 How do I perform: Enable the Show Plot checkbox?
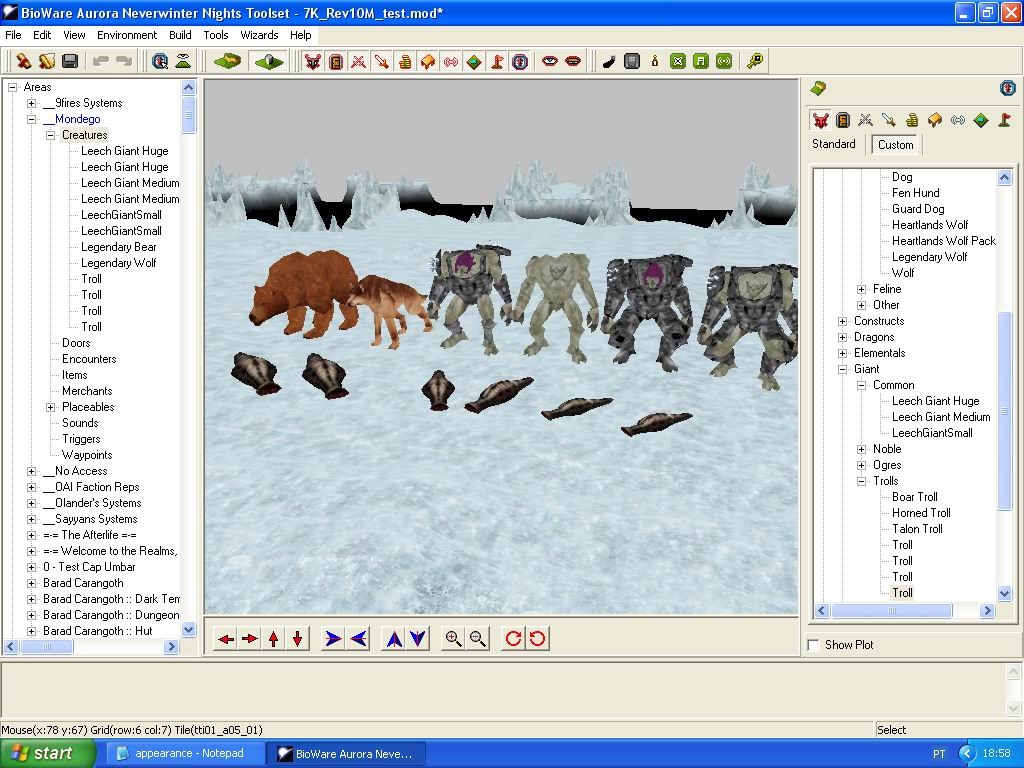(x=814, y=645)
